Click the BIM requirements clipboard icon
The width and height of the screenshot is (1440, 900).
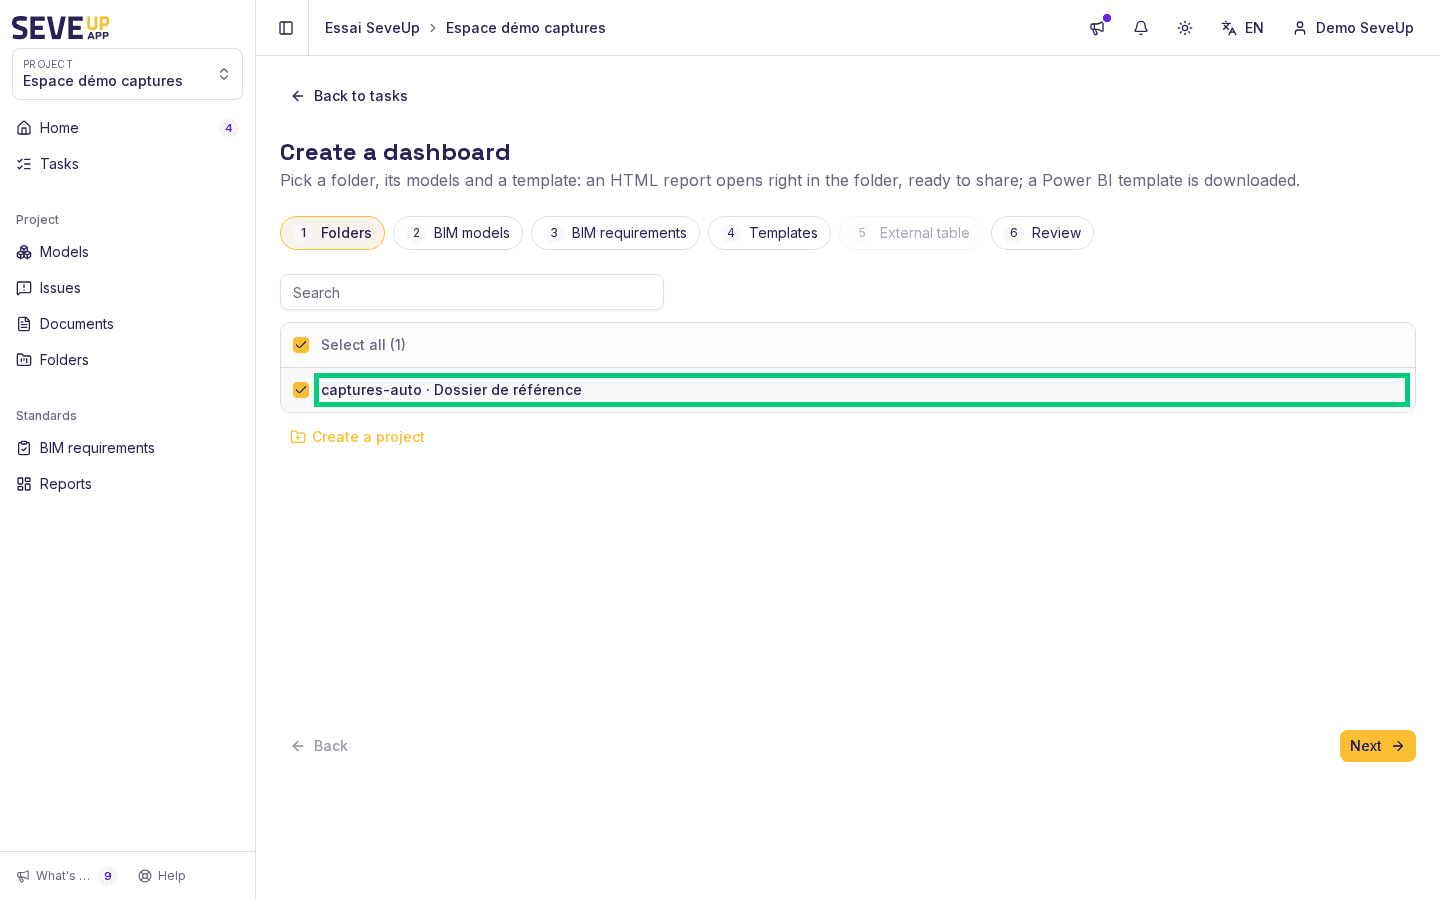click(24, 448)
